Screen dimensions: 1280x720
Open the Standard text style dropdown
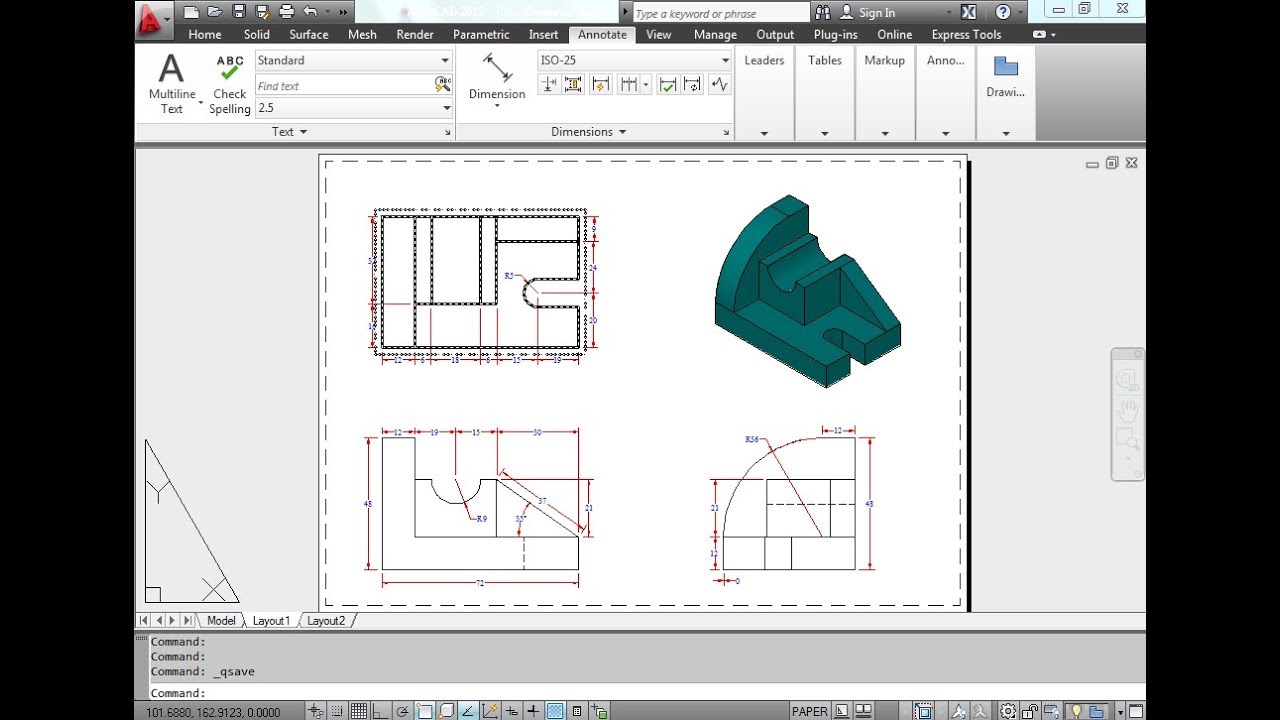point(354,60)
